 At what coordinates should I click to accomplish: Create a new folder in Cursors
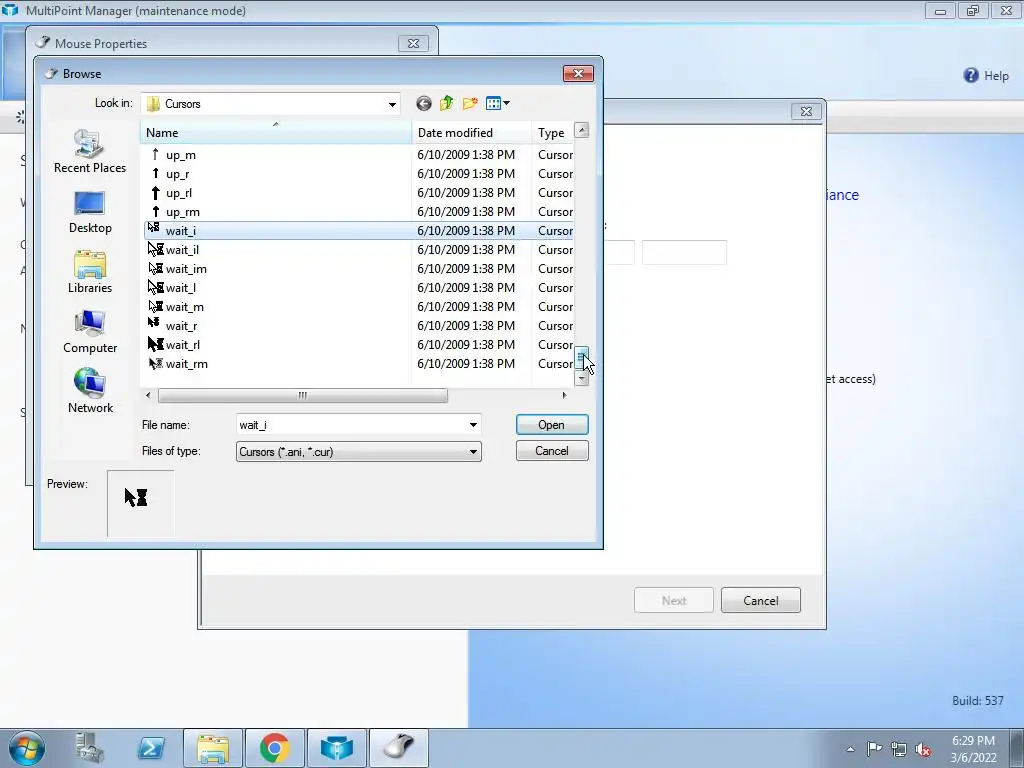click(470, 103)
